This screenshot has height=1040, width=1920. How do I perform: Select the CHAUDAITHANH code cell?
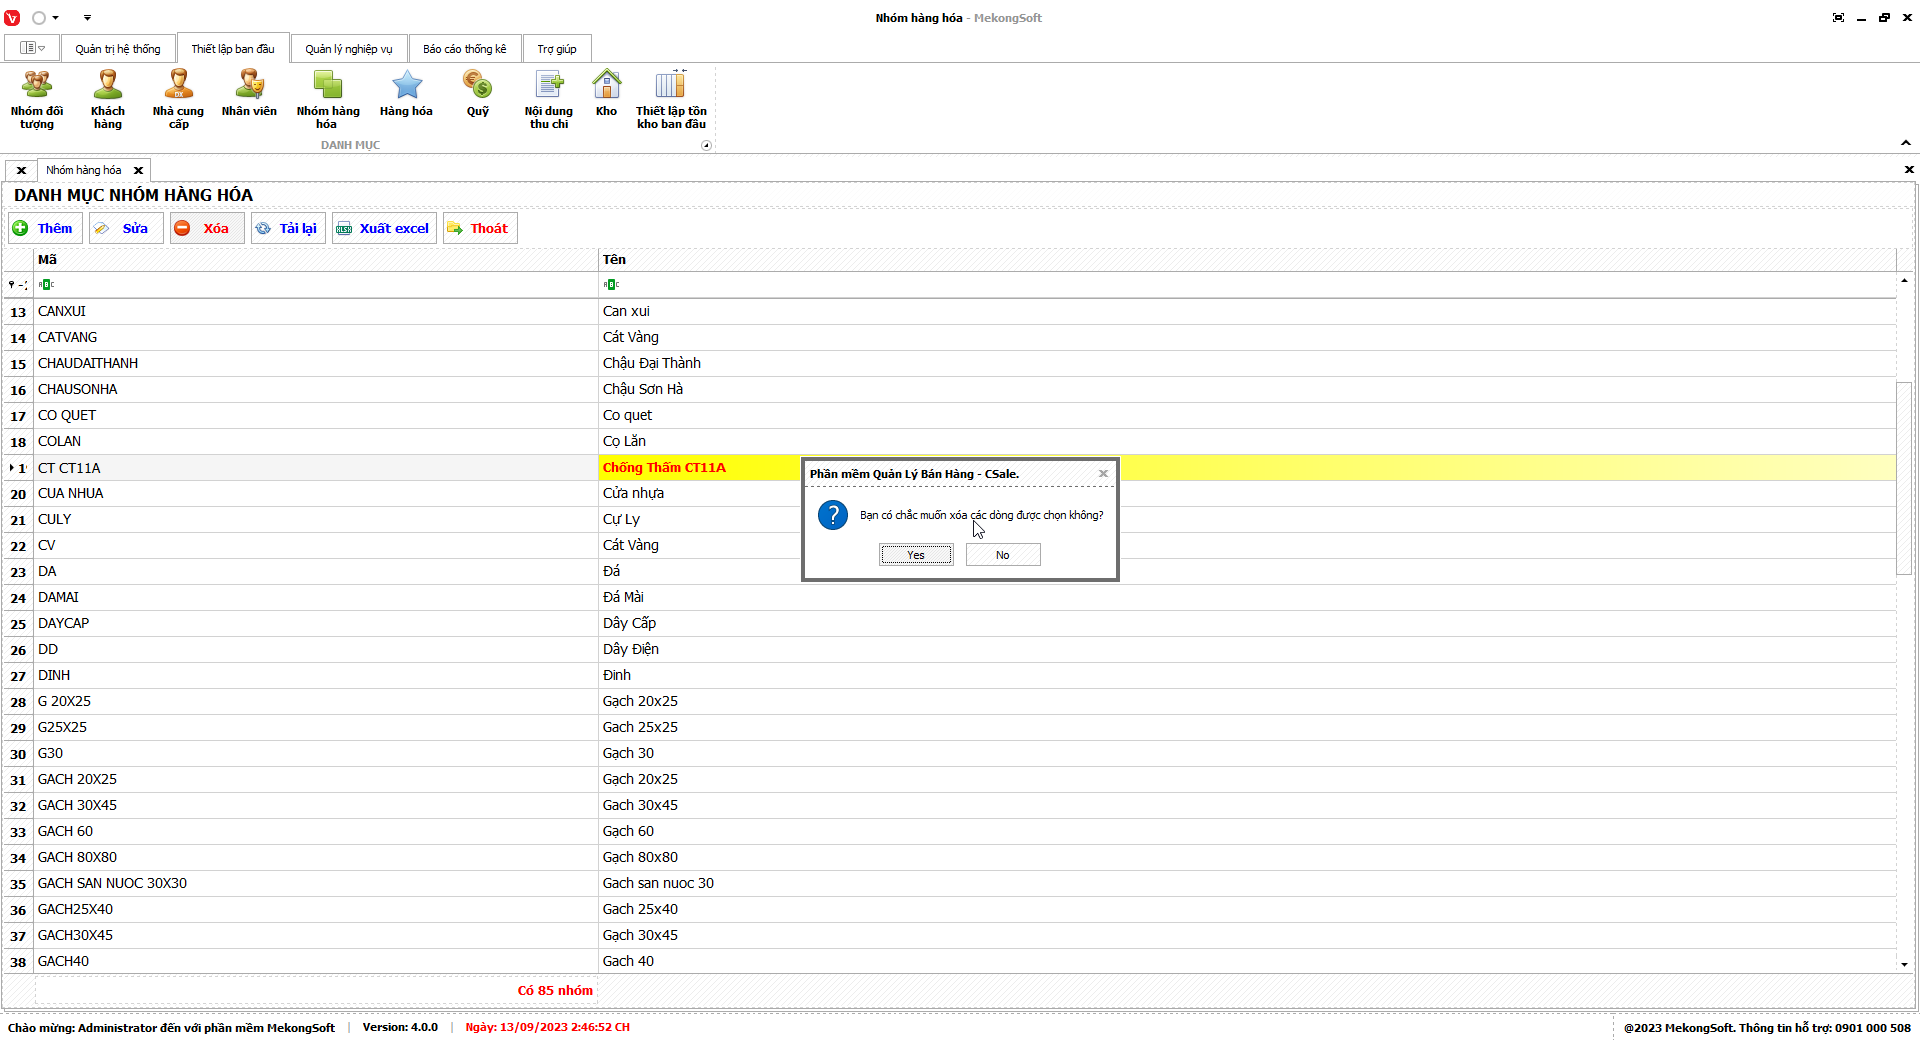[316, 364]
